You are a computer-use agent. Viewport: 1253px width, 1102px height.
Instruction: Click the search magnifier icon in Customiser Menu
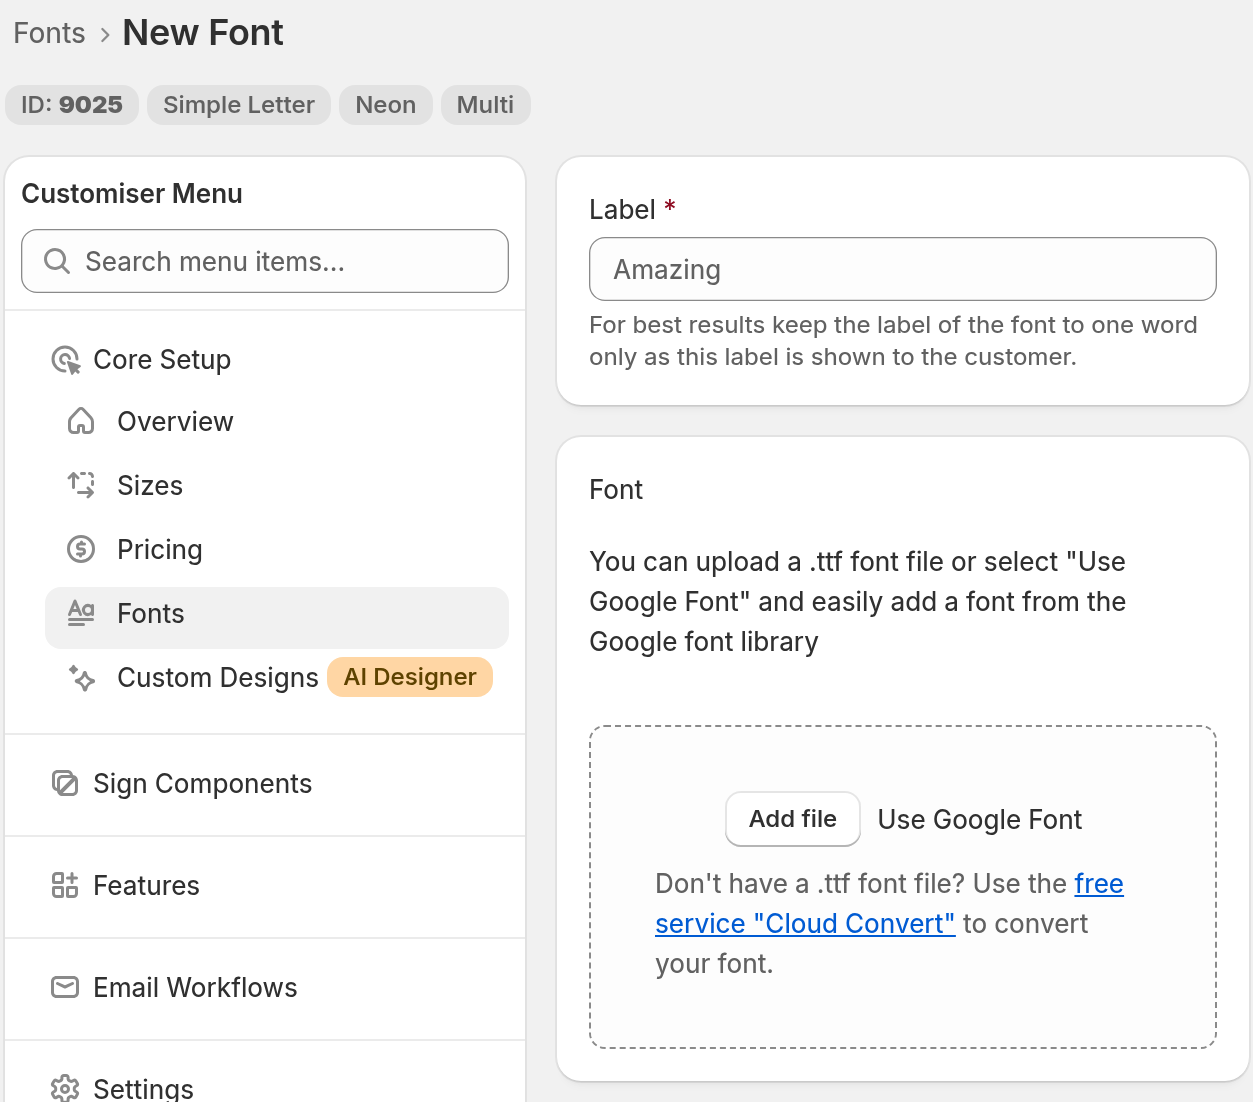(57, 261)
